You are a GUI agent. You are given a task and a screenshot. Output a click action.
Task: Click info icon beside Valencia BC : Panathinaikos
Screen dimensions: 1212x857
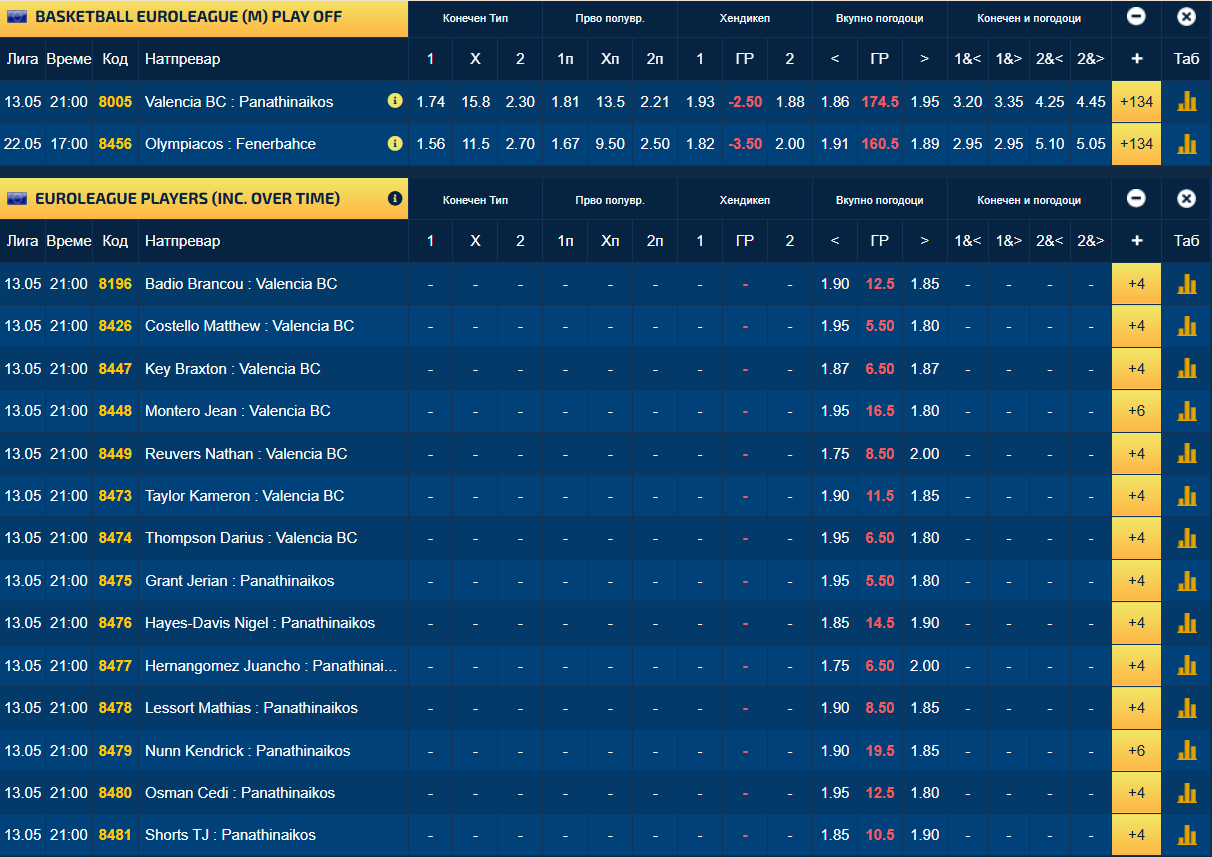coord(395,101)
